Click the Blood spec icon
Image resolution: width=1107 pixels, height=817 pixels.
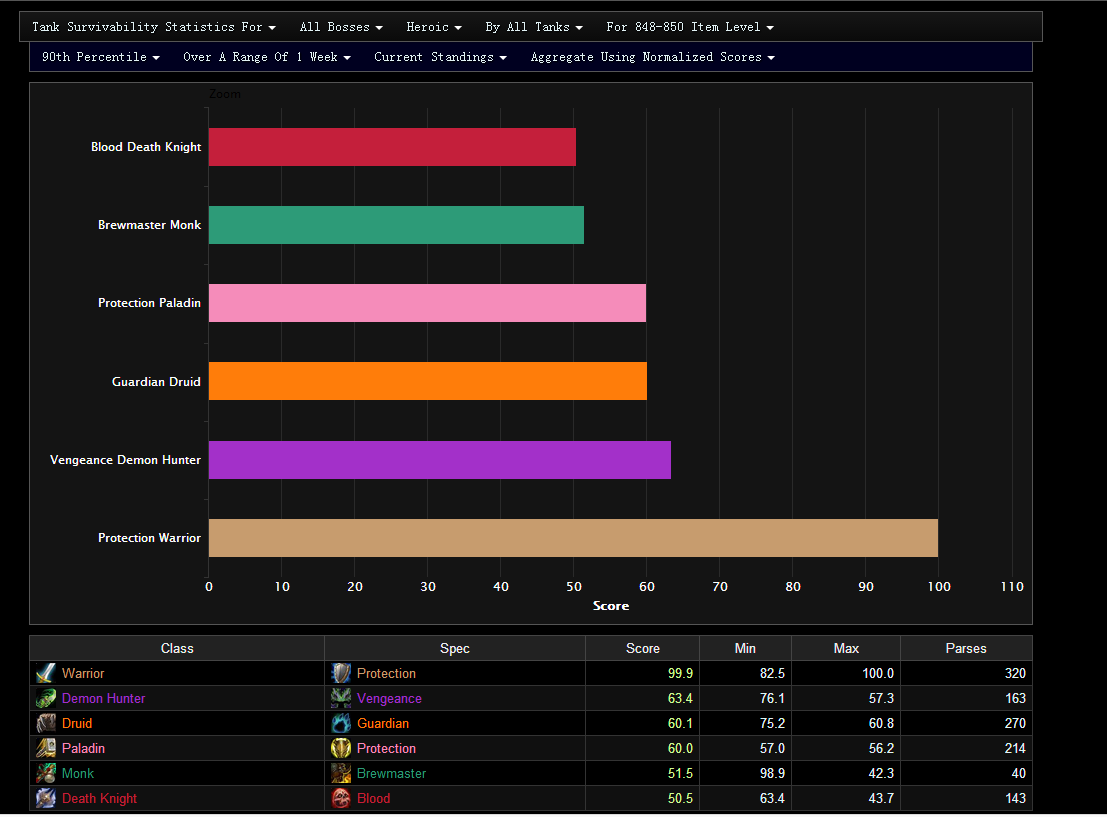tap(341, 799)
